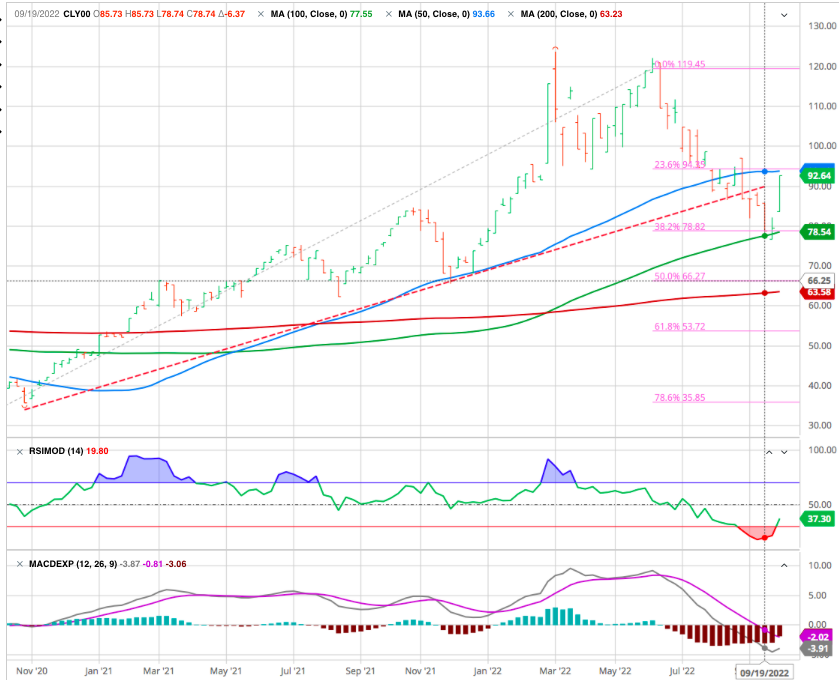The height and width of the screenshot is (680, 840).
Task: Click the CLY00 symbol name
Action: 77,14
